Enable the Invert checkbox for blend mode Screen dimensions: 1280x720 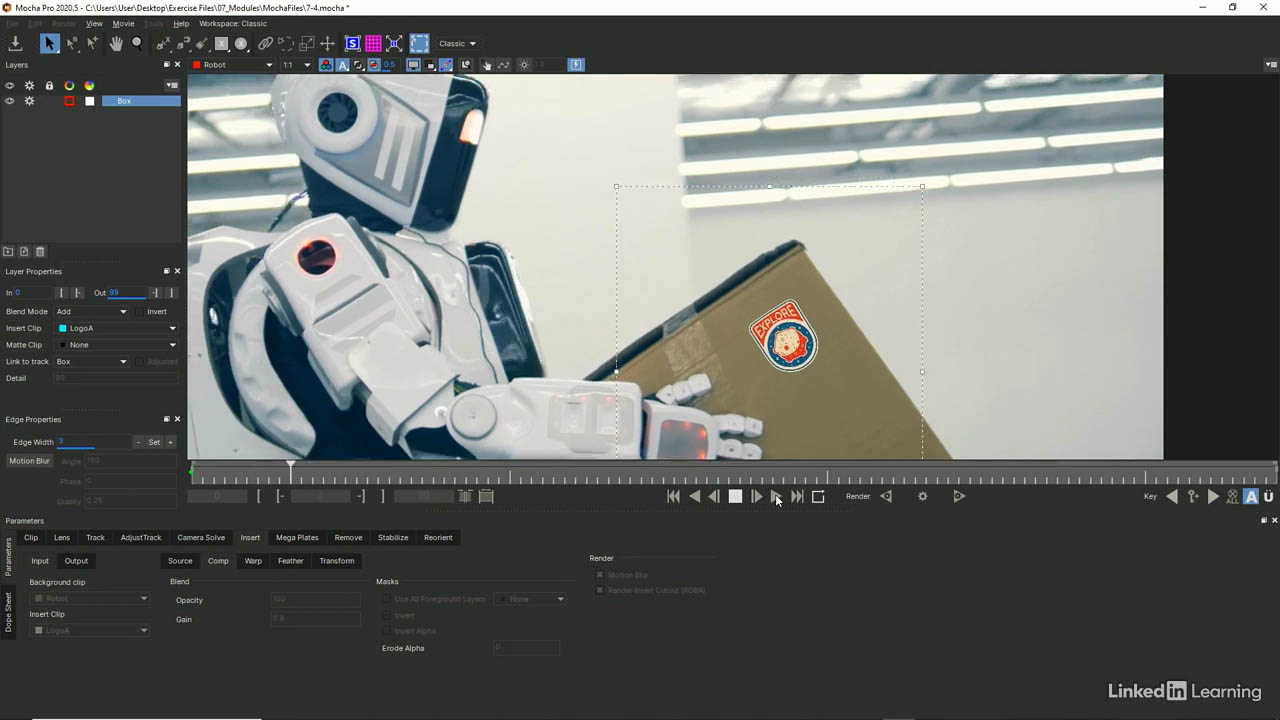tap(141, 312)
